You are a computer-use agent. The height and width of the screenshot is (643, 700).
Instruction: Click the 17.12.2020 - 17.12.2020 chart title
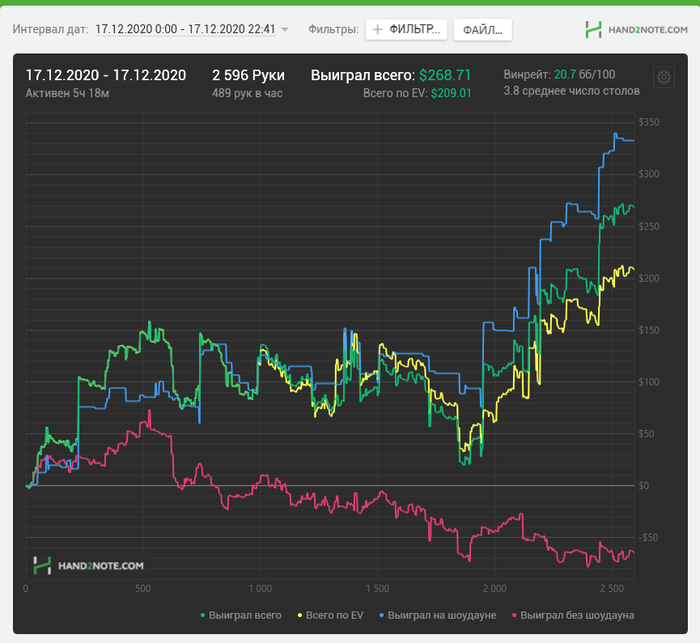pyautogui.click(x=106, y=75)
